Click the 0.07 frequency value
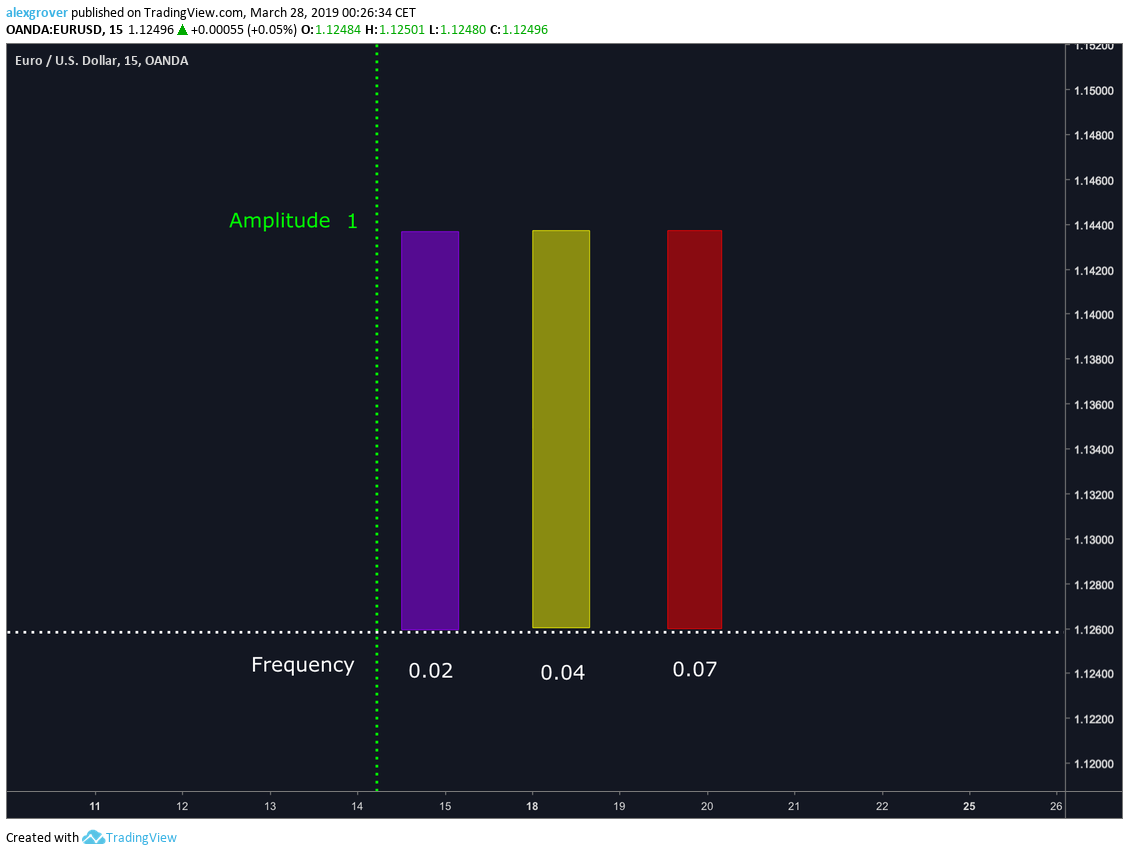Image resolution: width=1129 pixels, height=855 pixels. click(x=695, y=669)
